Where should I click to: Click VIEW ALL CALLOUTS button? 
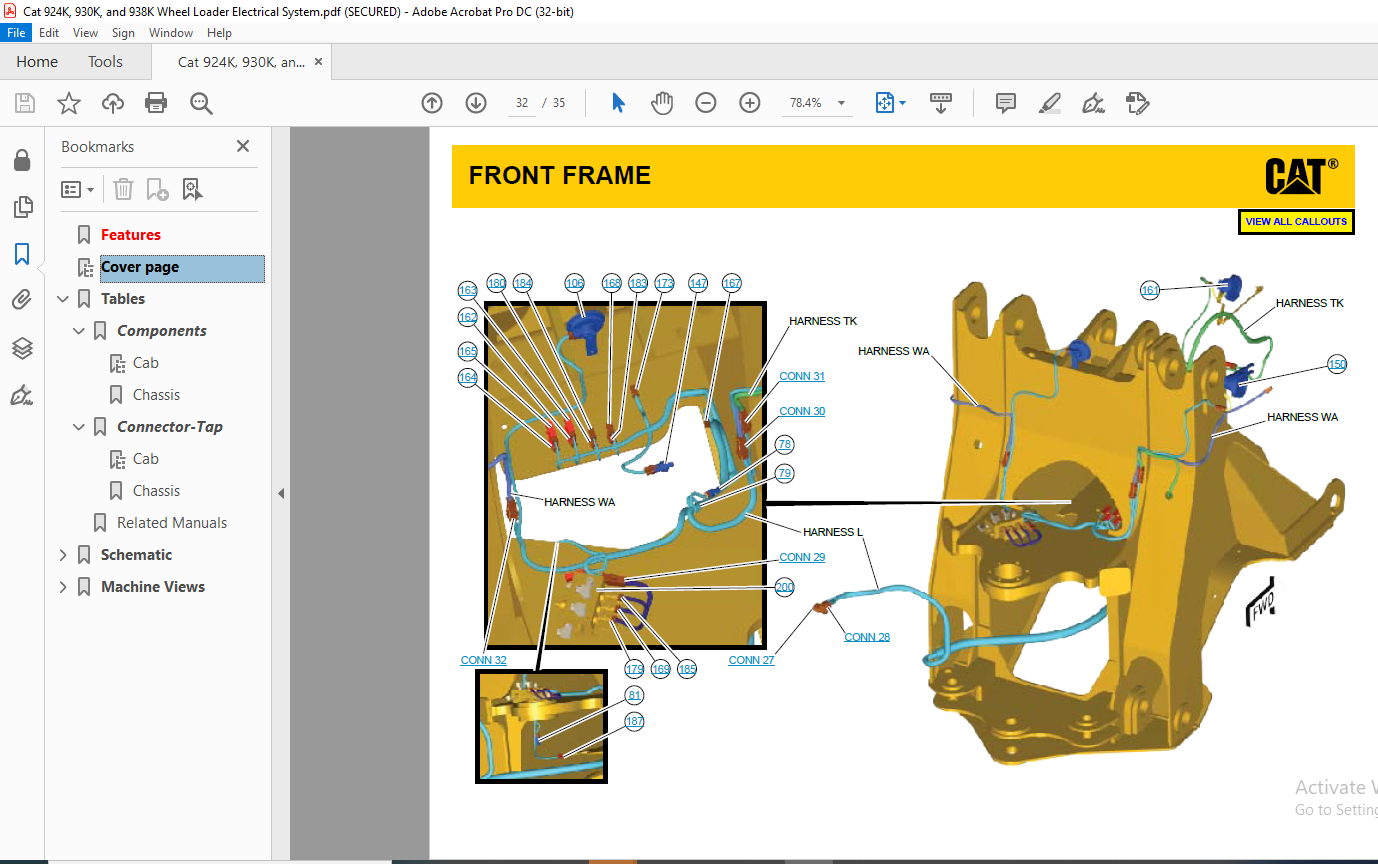click(1296, 222)
